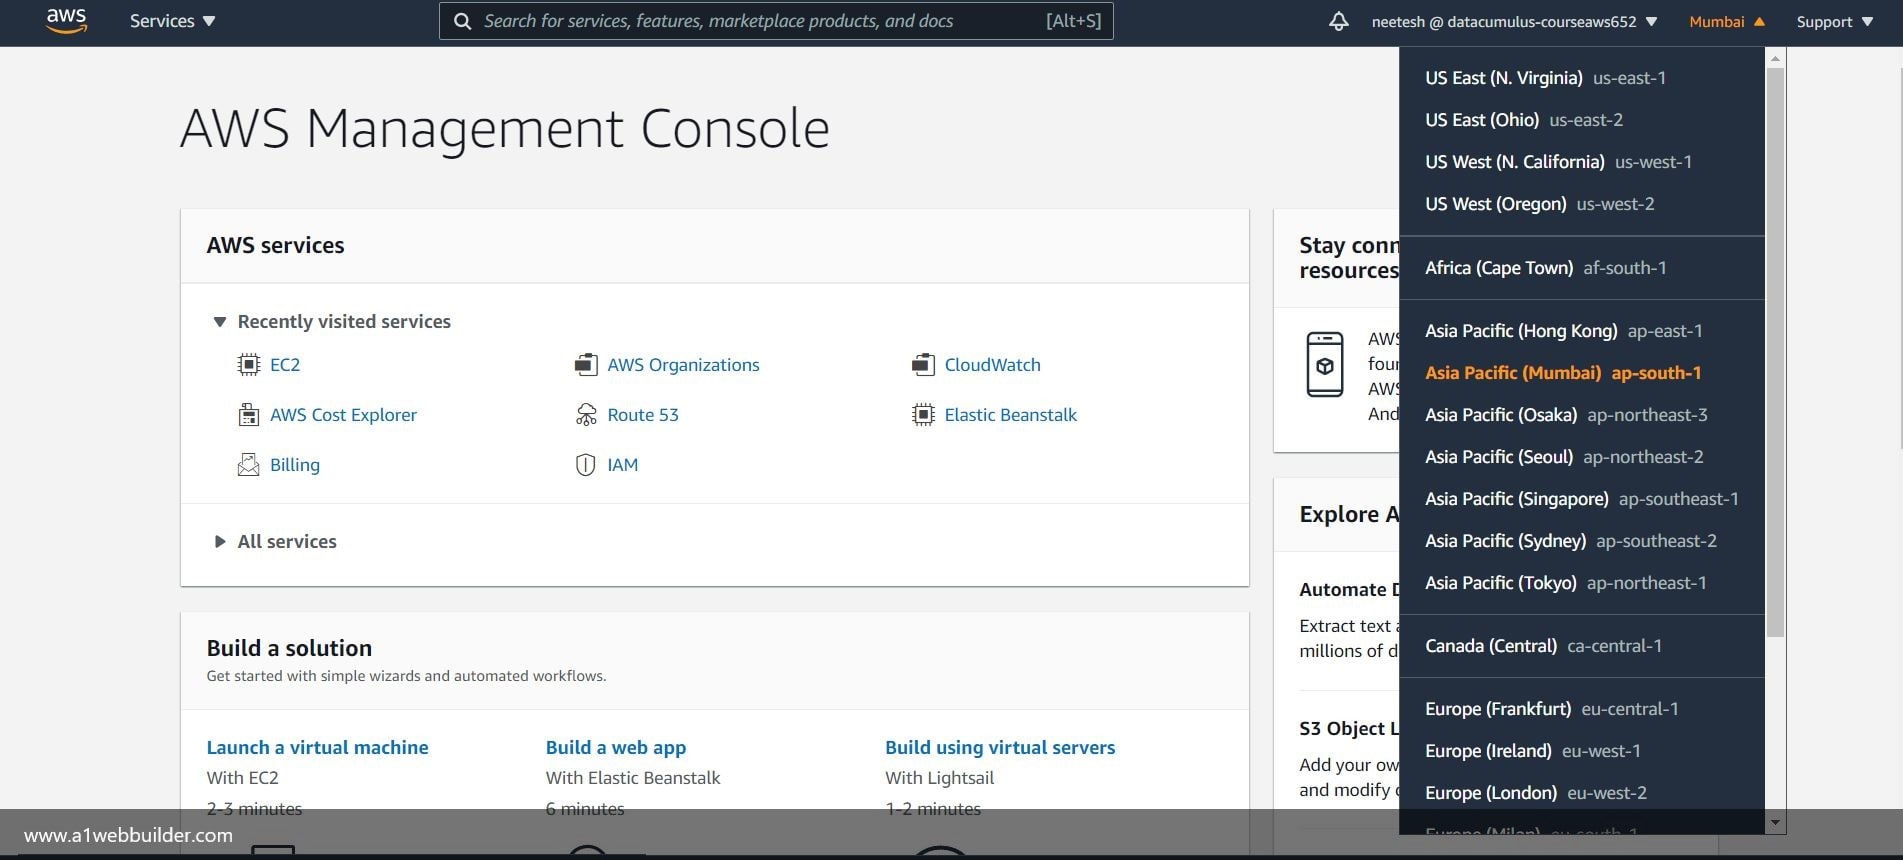1903x860 pixels.
Task: Click the Elastic Beanstalk icon
Action: click(x=923, y=415)
